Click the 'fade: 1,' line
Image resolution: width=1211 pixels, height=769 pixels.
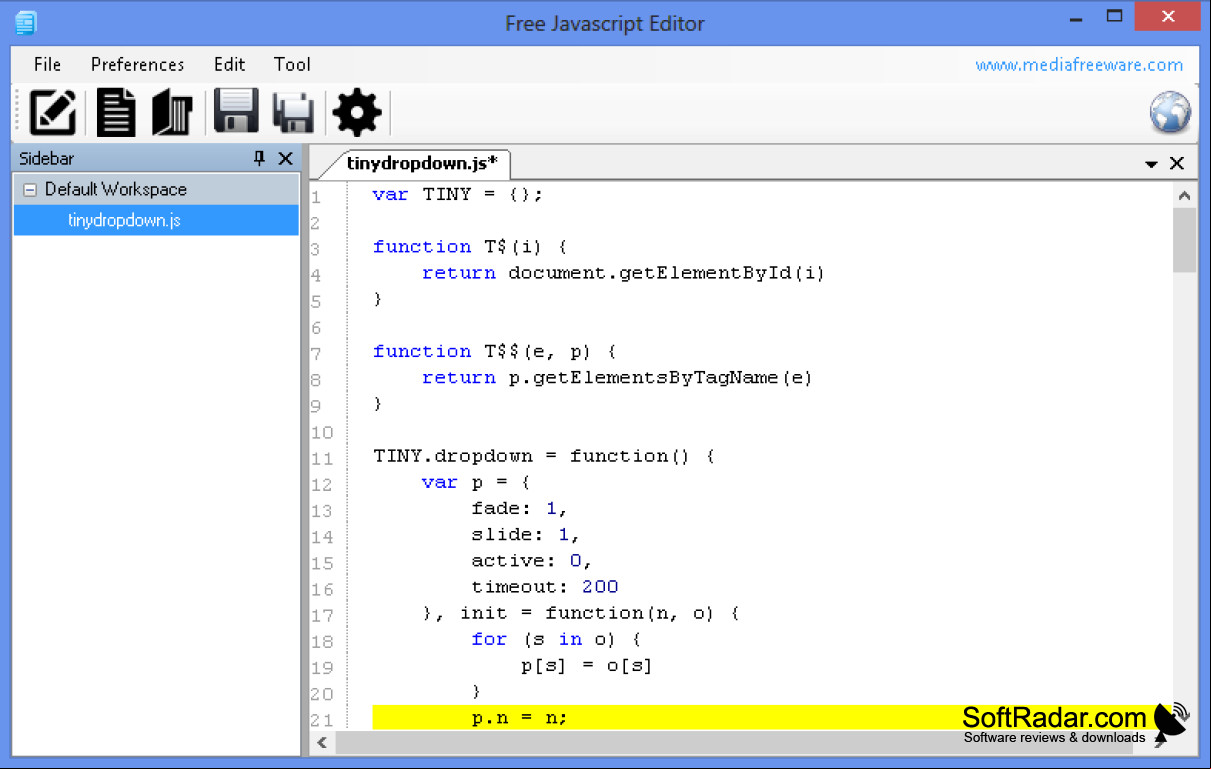tap(520, 508)
